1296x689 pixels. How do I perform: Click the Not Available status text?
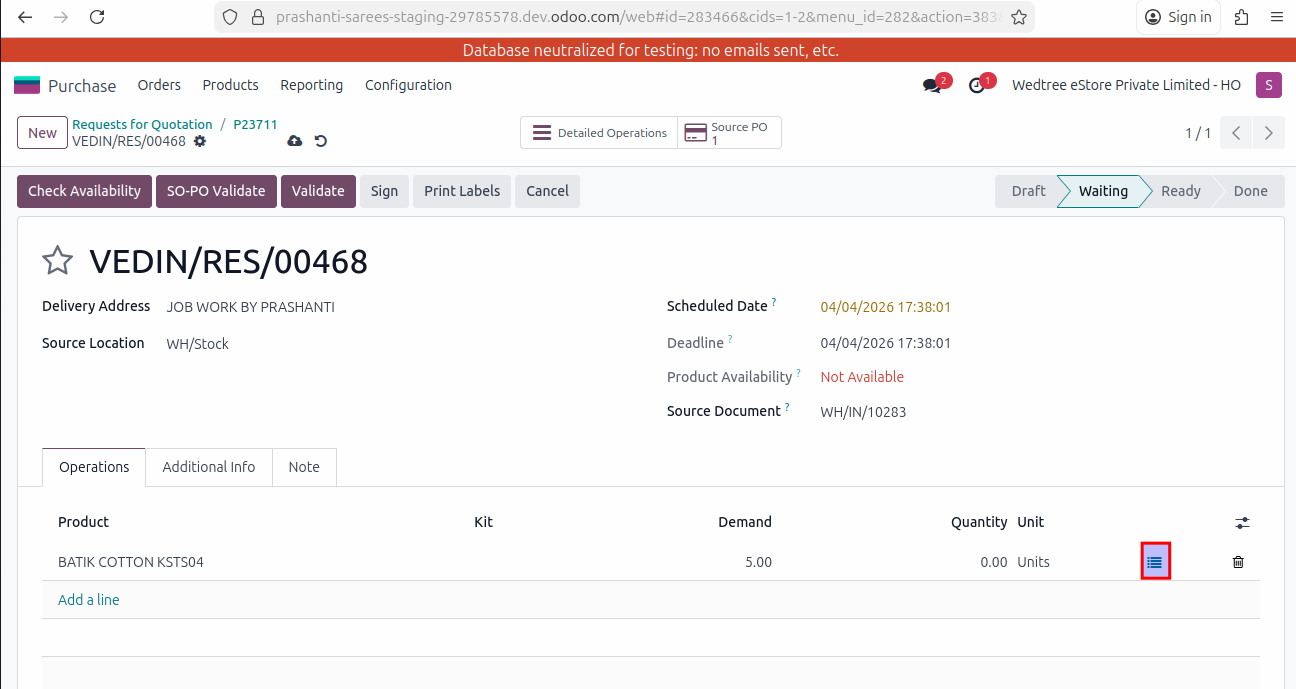(x=862, y=377)
